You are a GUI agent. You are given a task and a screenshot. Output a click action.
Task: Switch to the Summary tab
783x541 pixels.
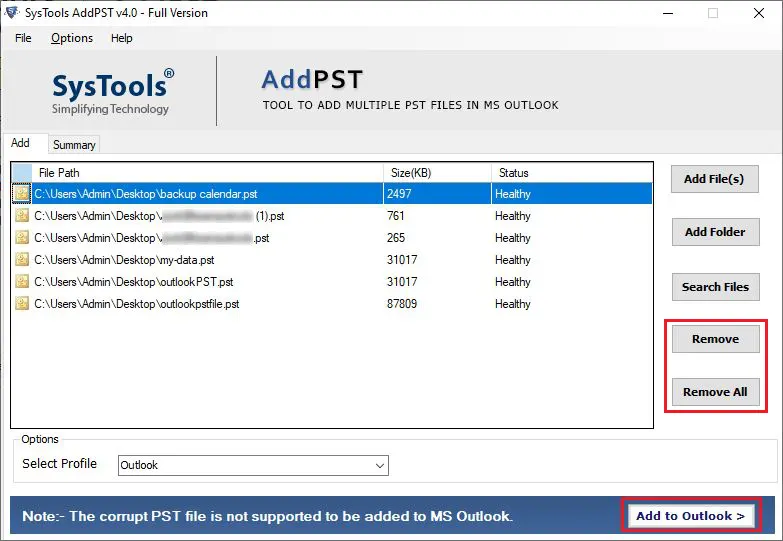click(74, 144)
